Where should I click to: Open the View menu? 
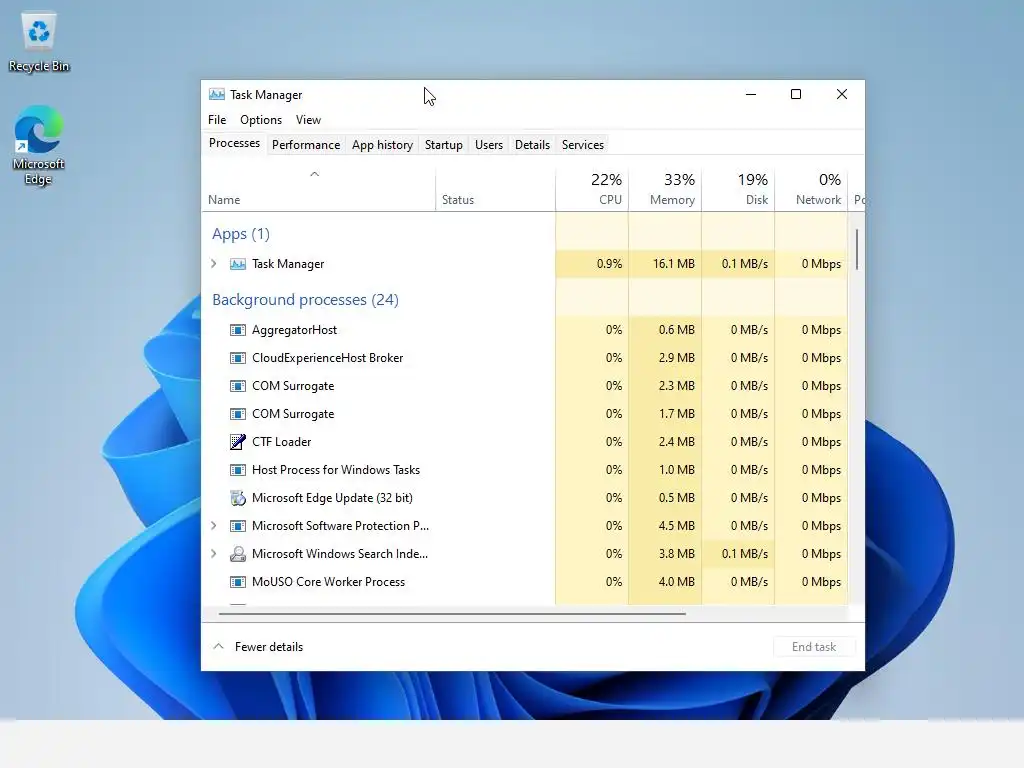[308, 120]
